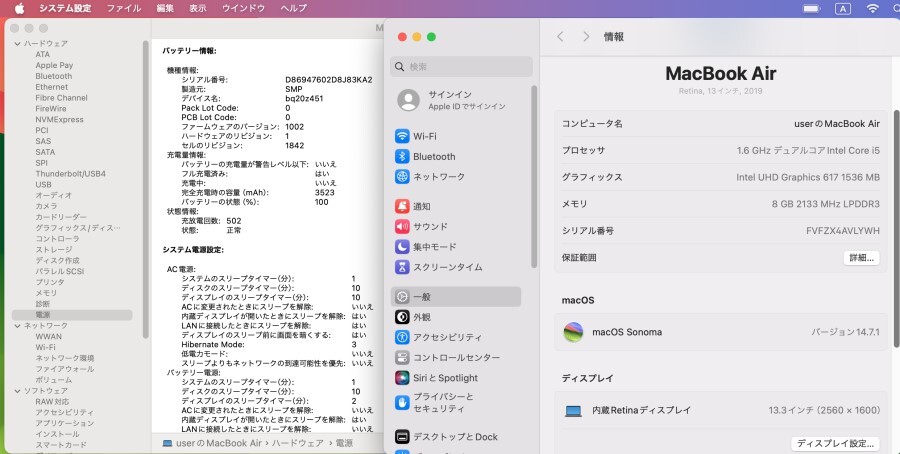Image resolution: width=900 pixels, height=454 pixels.
Task: Open the ウインドウ menu
Action: pos(243,8)
